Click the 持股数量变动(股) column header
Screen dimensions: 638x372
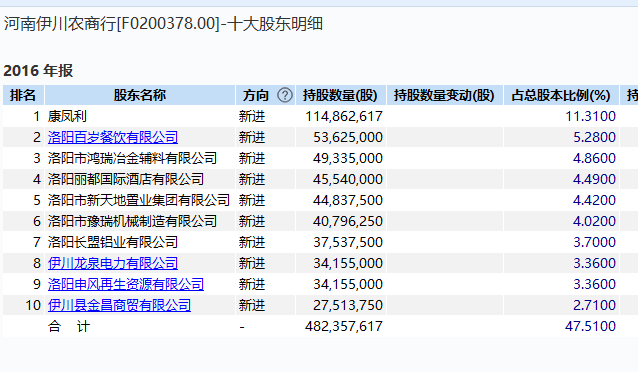tap(444, 95)
